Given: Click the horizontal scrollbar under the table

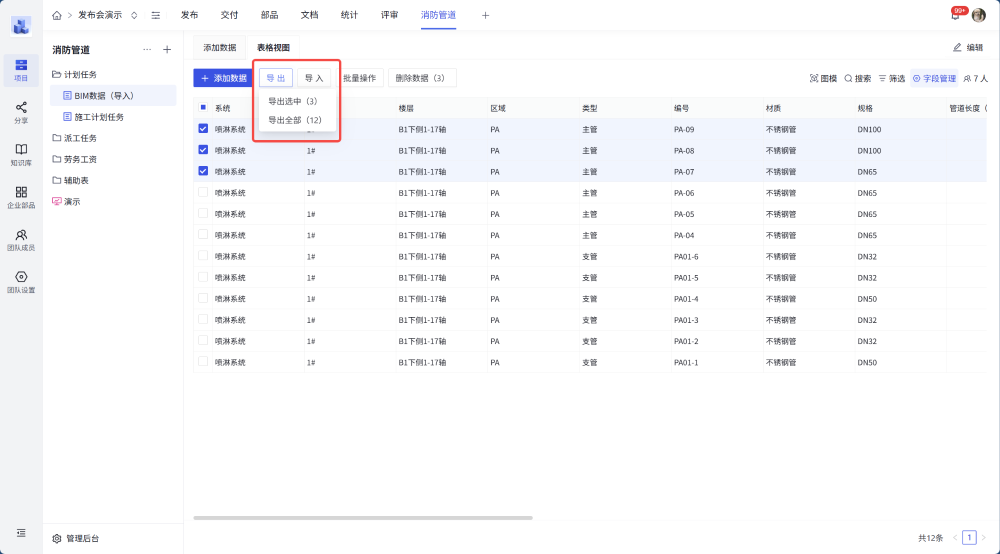Looking at the screenshot, I should pyautogui.click(x=362, y=517).
